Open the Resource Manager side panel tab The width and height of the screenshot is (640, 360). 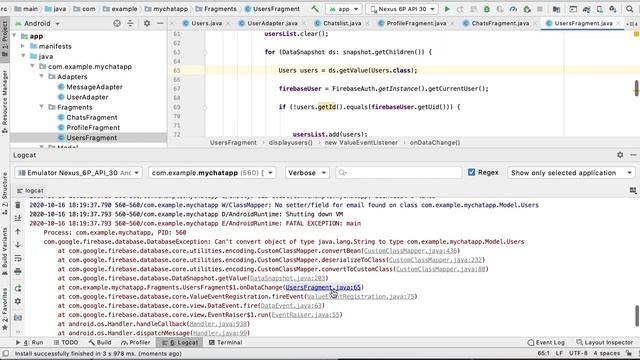click(4, 102)
